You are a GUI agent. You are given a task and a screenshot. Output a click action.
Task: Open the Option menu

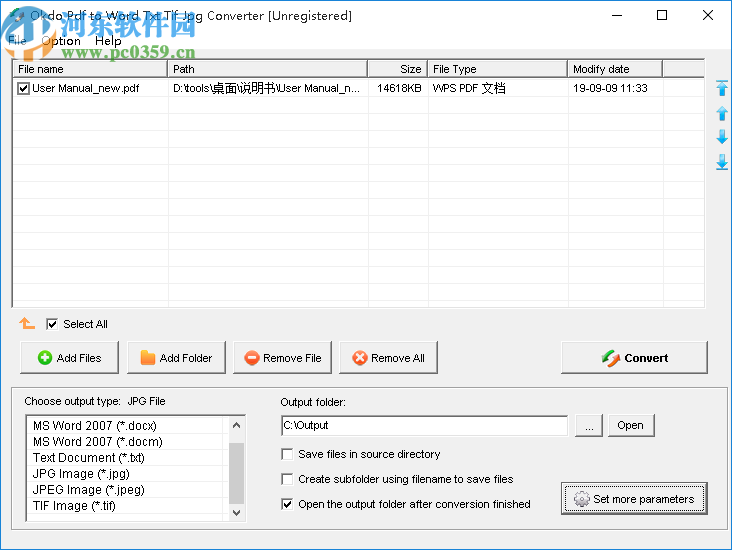click(61, 41)
